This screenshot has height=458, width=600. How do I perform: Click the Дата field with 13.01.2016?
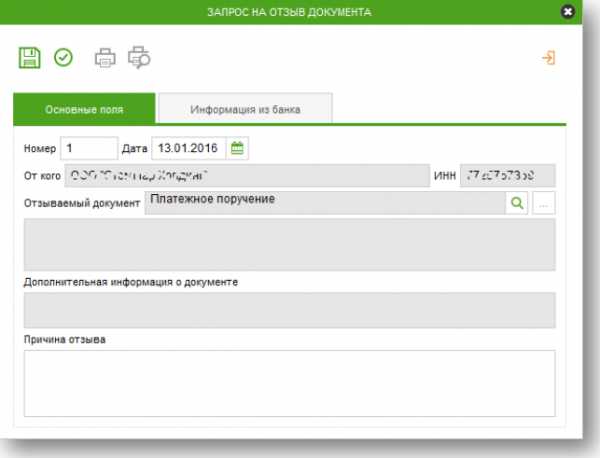tap(189, 148)
